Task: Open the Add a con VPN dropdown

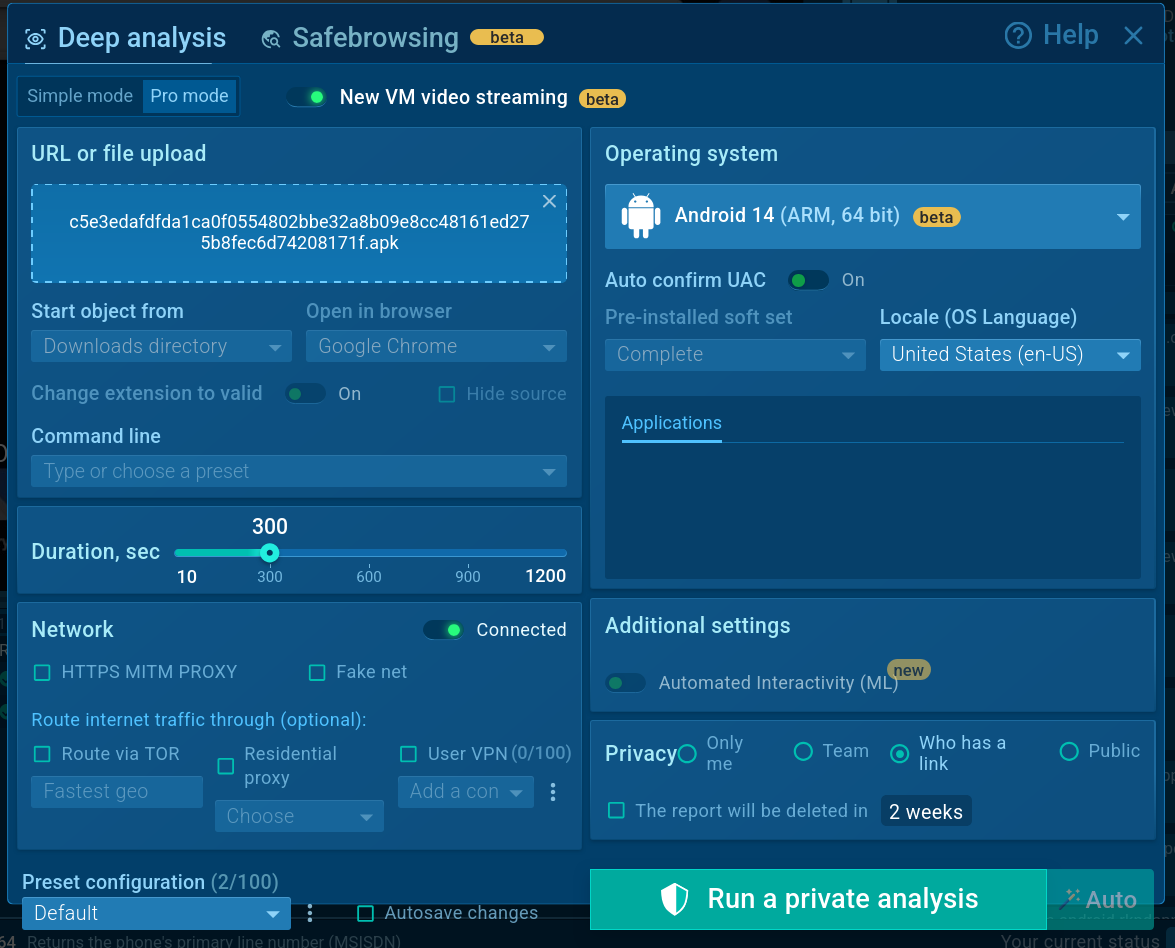Action: 465,791
